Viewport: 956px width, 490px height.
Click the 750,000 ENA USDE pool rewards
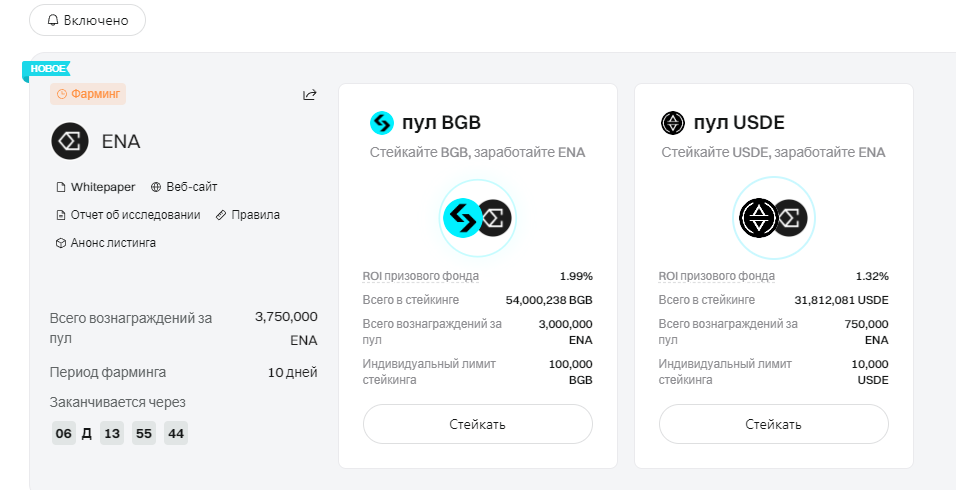(x=866, y=332)
